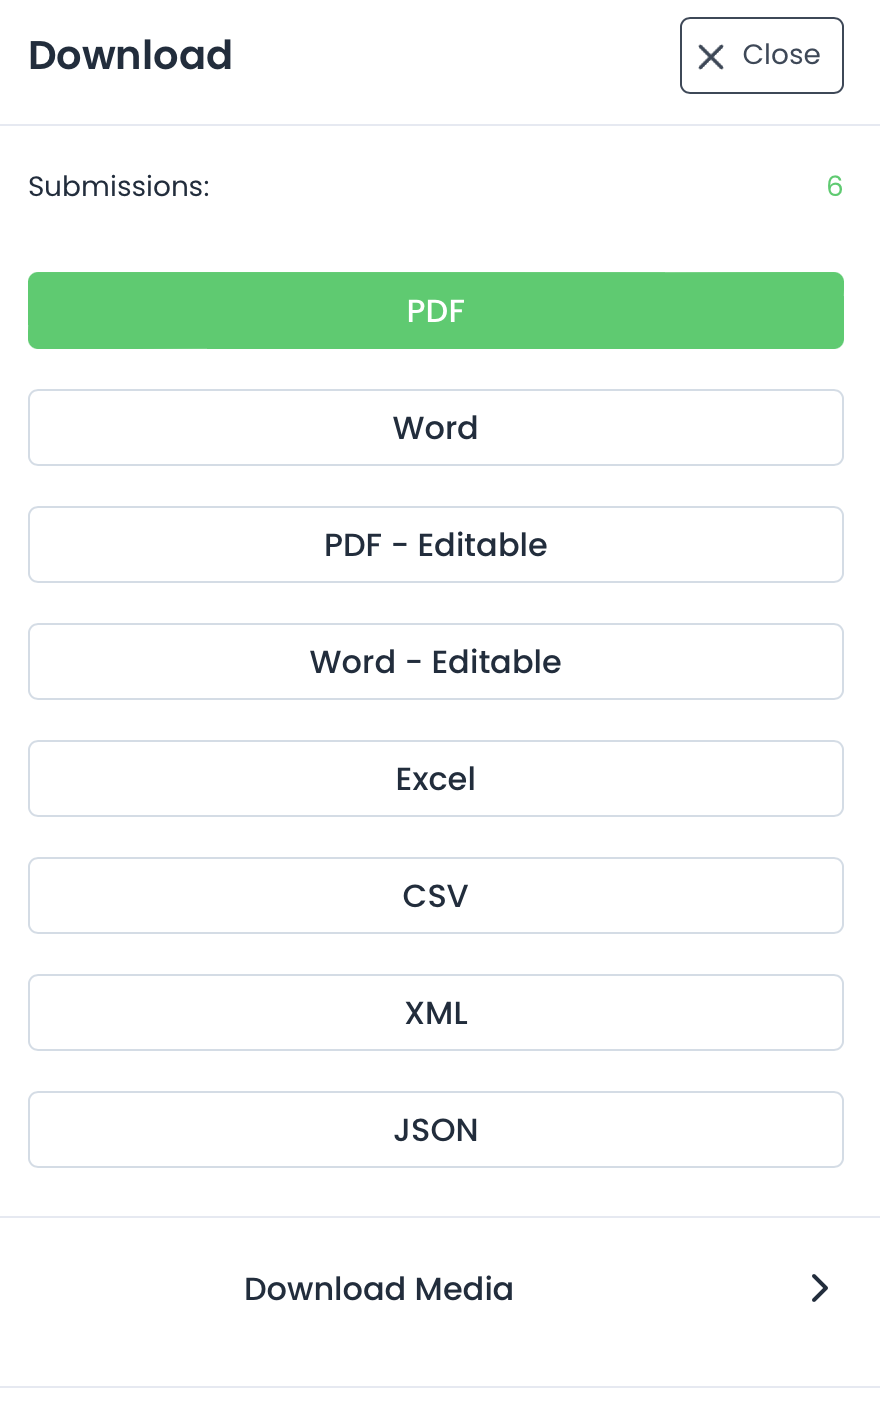The image size is (880, 1402).
Task: Export submissions as JSON
Action: pyautogui.click(x=436, y=1130)
